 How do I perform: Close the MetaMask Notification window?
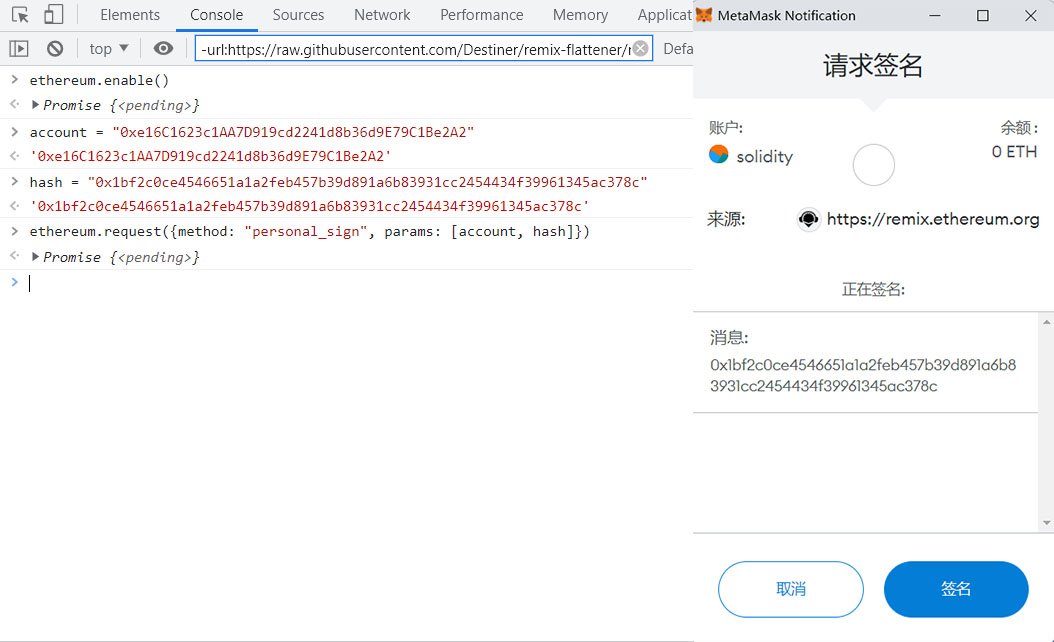click(1030, 15)
